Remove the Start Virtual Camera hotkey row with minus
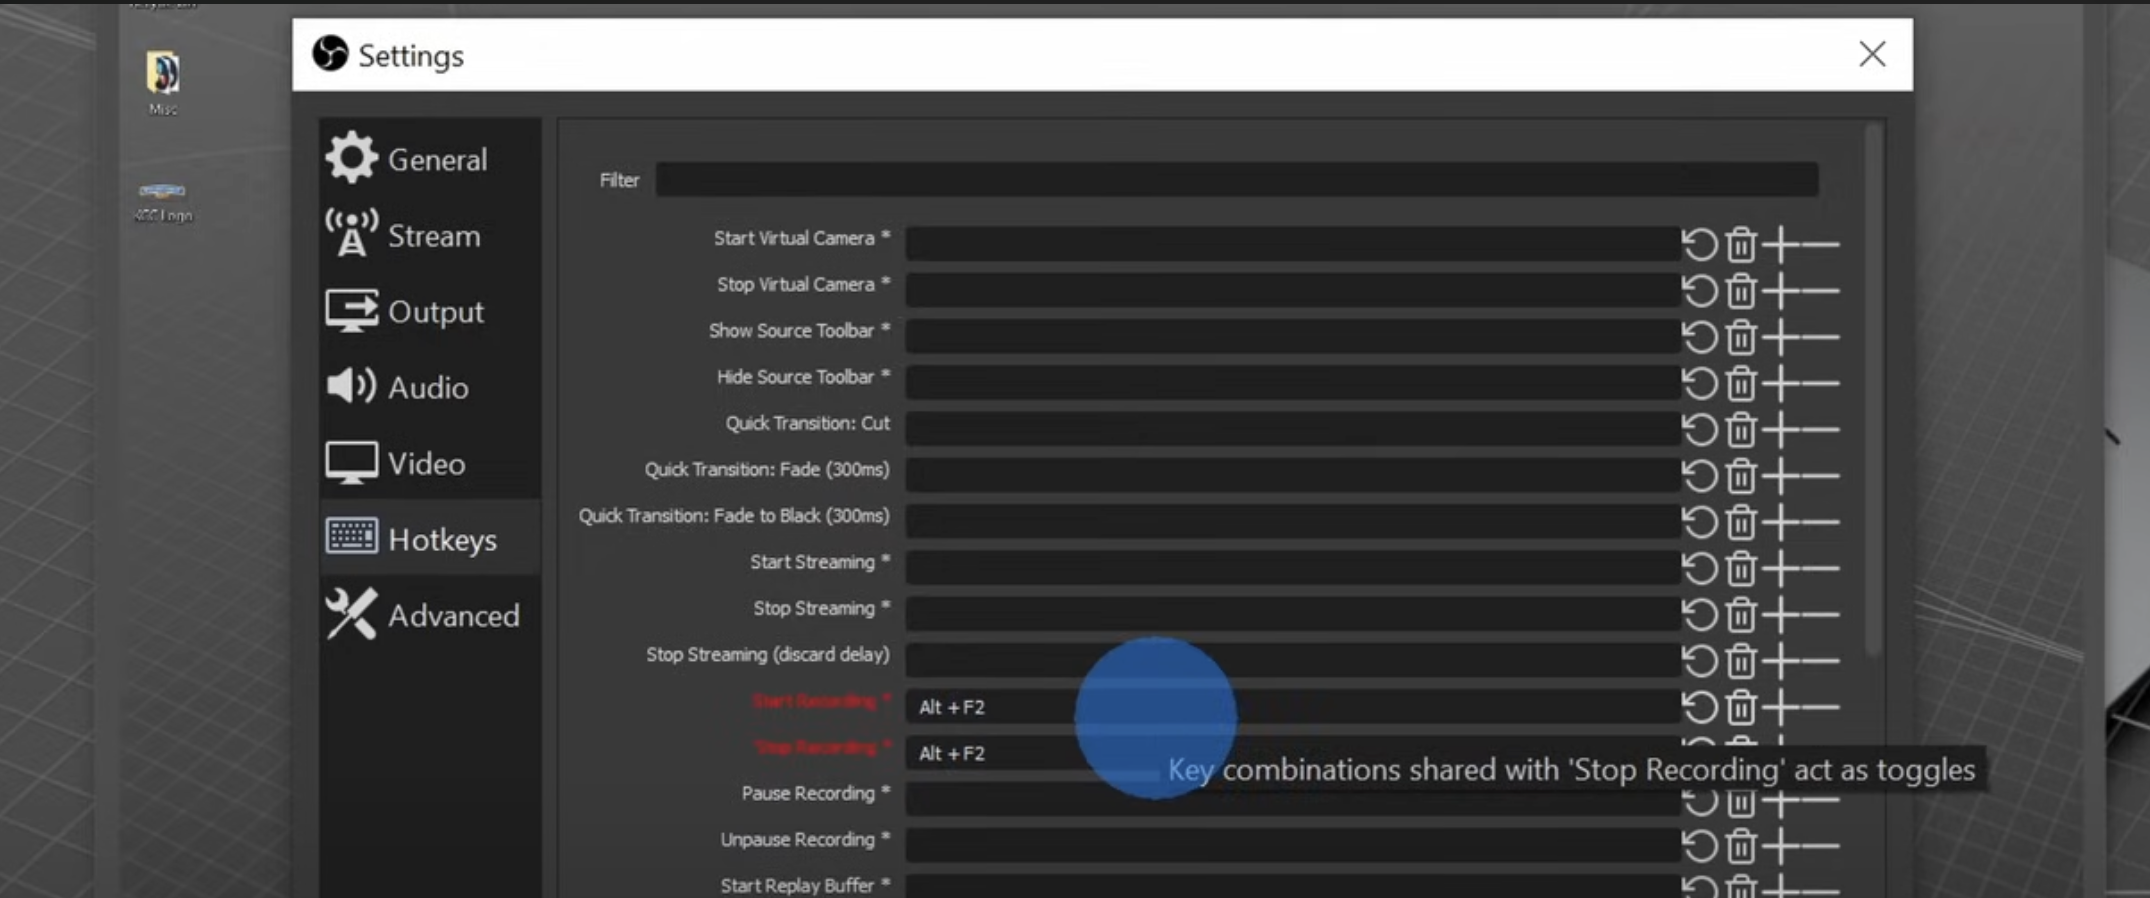Image resolution: width=2150 pixels, height=898 pixels. pyautogui.click(x=1821, y=245)
